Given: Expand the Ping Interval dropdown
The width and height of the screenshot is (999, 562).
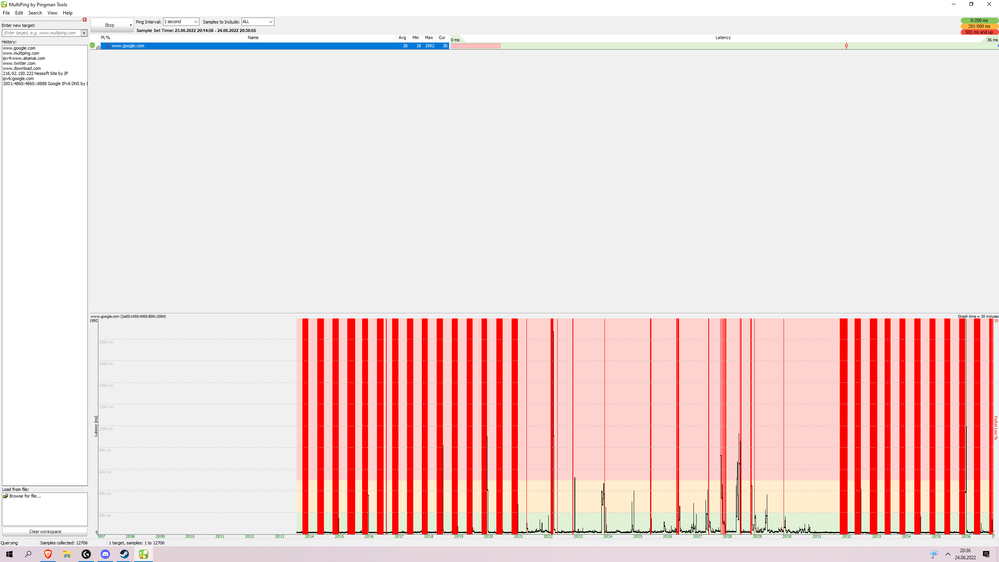Looking at the screenshot, I should (x=181, y=22).
